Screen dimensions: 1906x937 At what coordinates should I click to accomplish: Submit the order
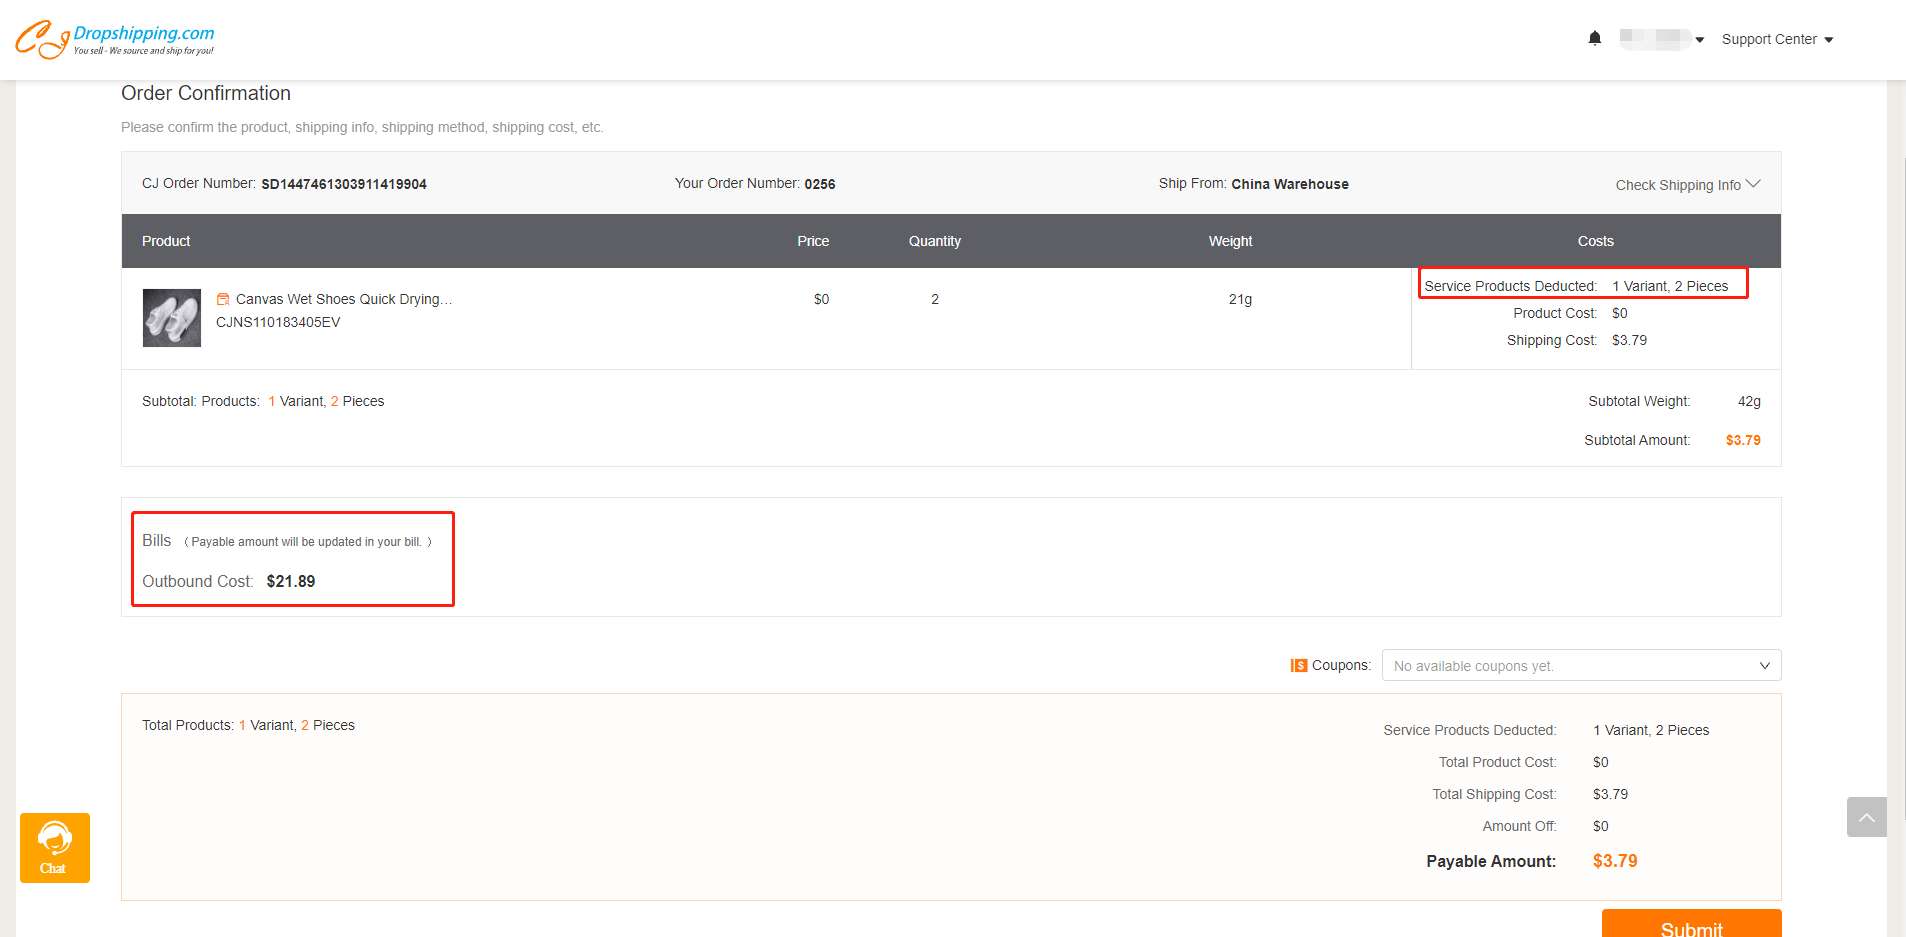pos(1691,925)
